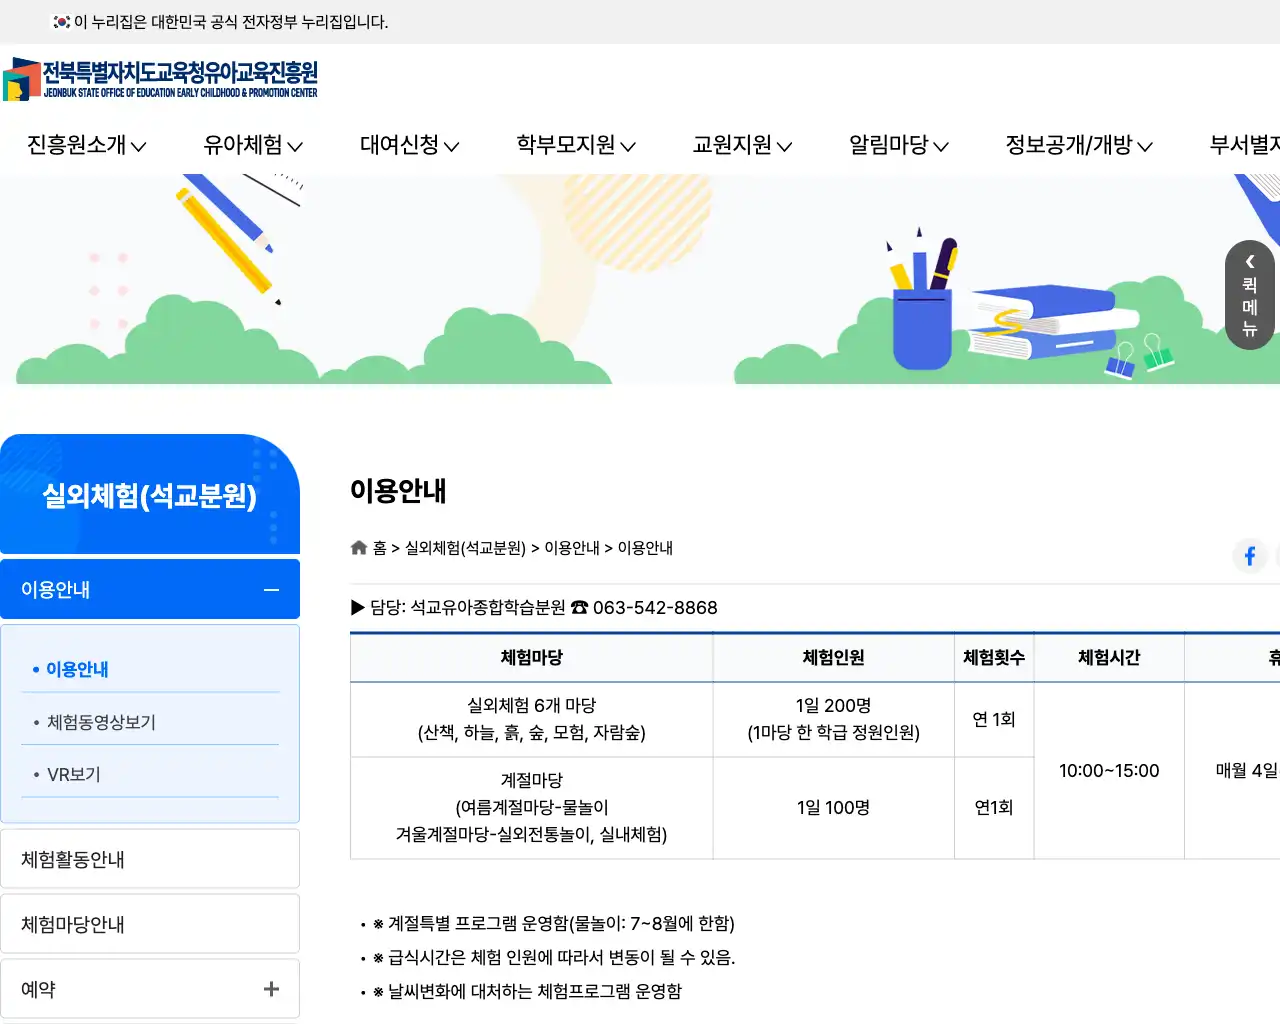Select 체험동영상보기 in the sidebar

coord(100,722)
